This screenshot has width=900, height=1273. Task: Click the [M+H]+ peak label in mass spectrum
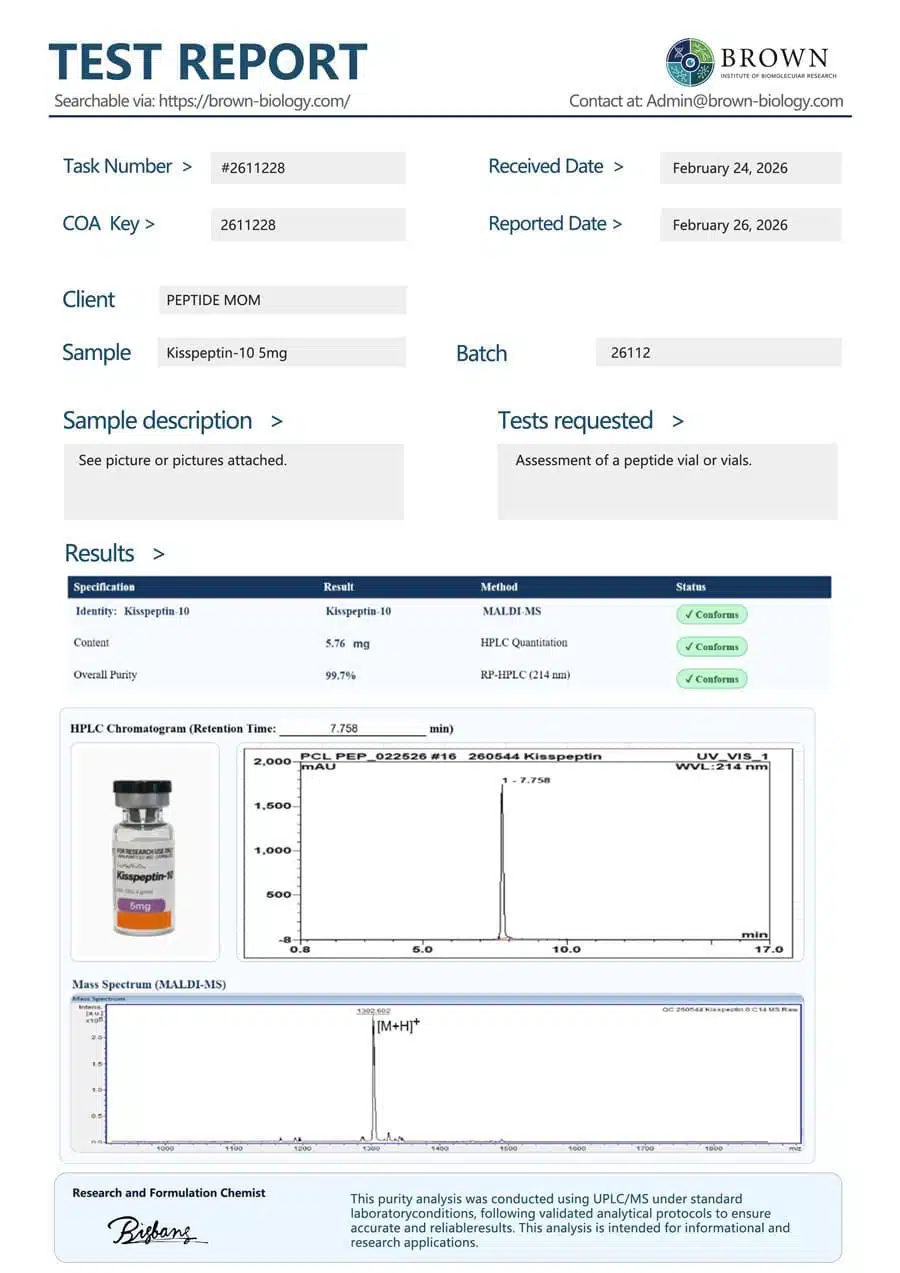398,1026
